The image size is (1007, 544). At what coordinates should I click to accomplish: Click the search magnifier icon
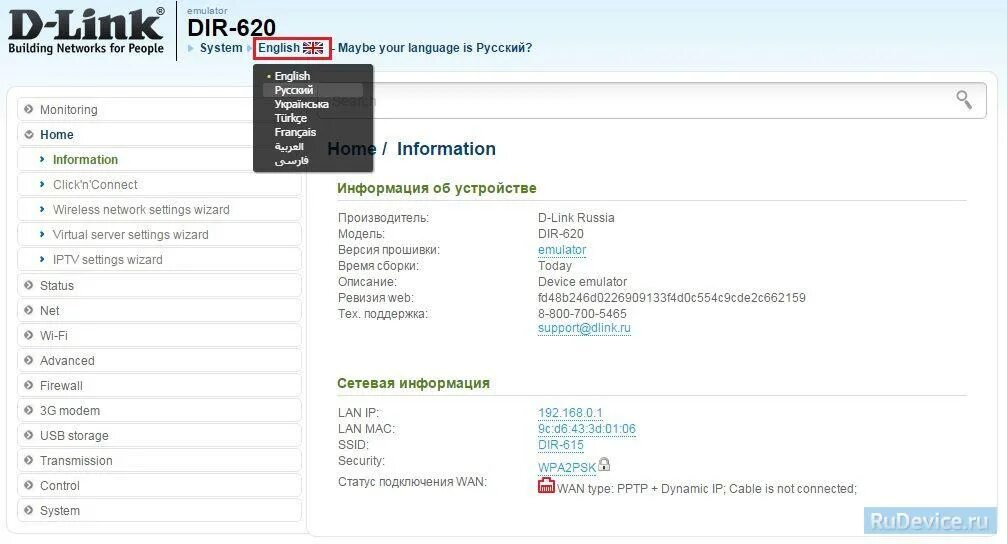964,100
